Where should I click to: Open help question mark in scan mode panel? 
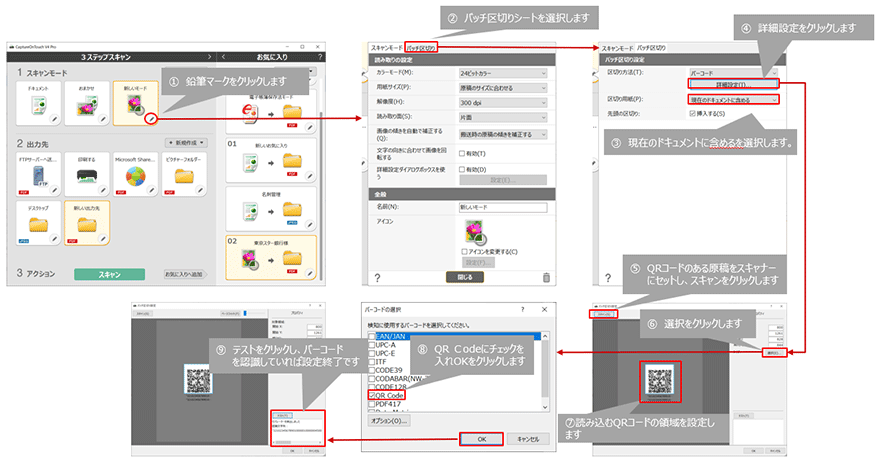[377, 278]
